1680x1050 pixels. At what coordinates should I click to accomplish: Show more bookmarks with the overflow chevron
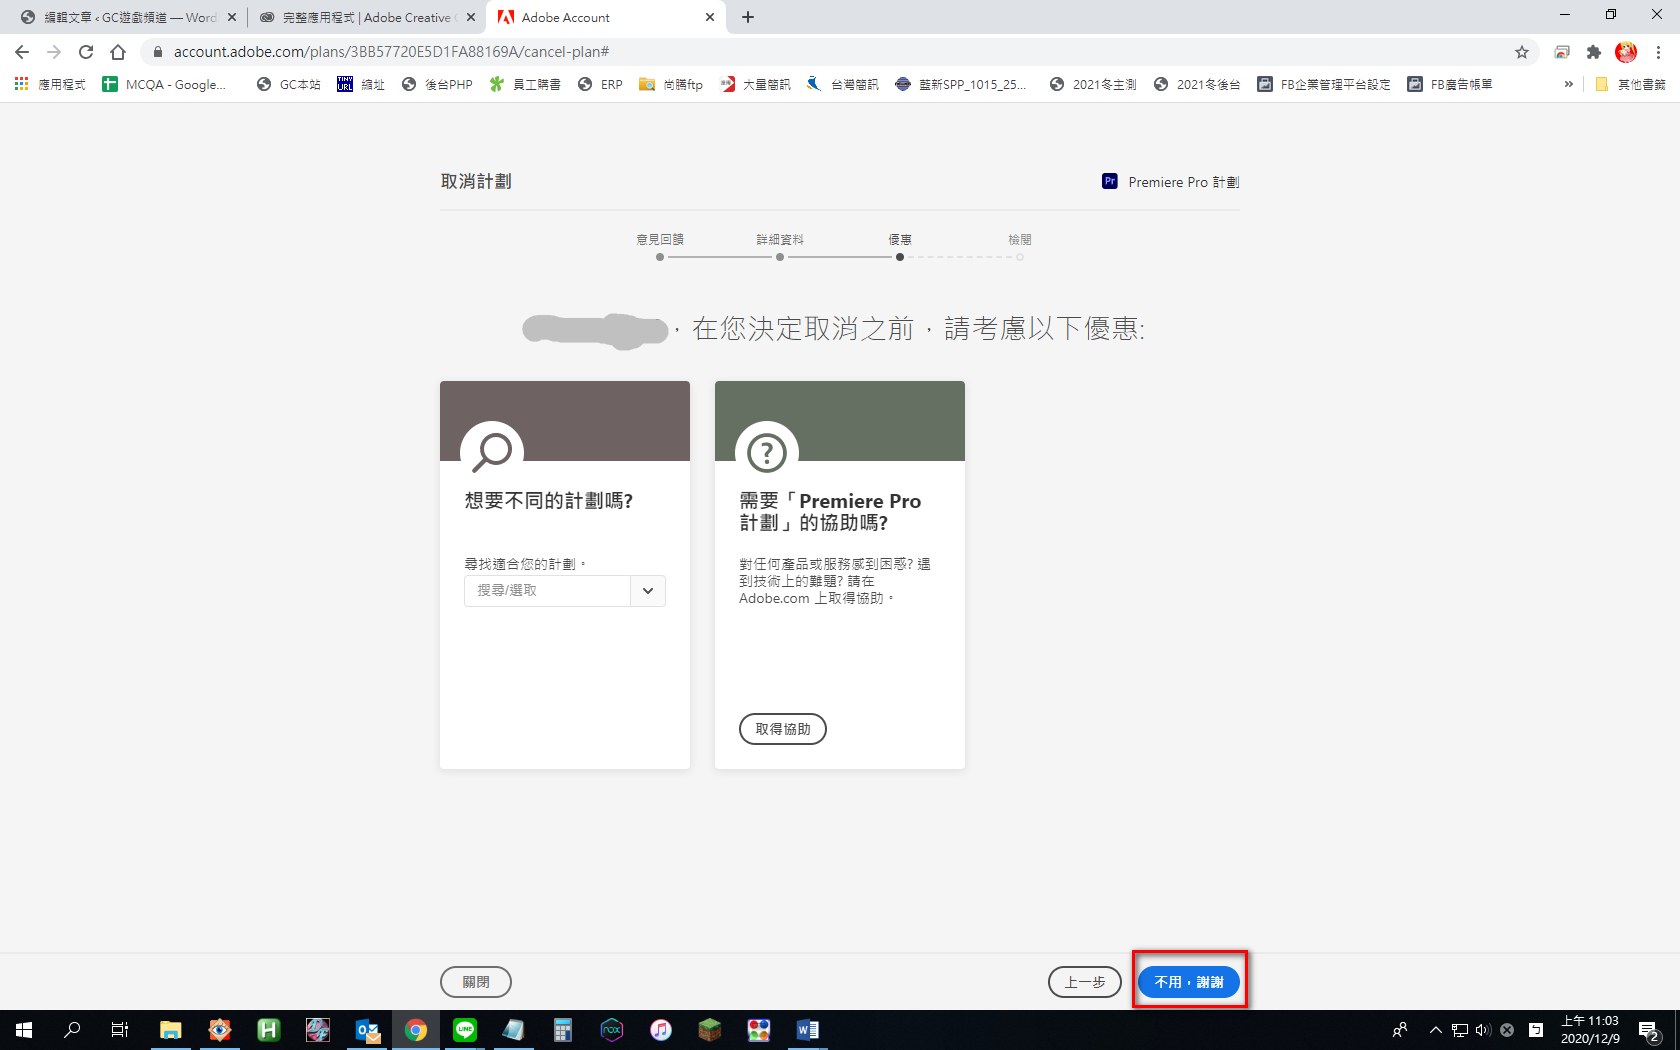(1568, 85)
